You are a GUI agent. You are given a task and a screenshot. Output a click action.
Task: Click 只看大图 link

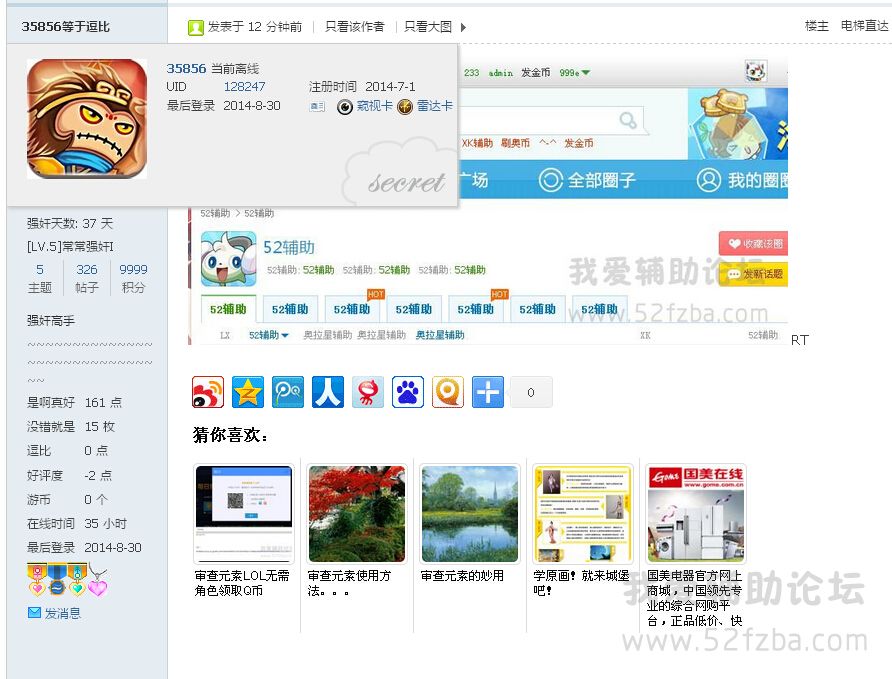(428, 27)
